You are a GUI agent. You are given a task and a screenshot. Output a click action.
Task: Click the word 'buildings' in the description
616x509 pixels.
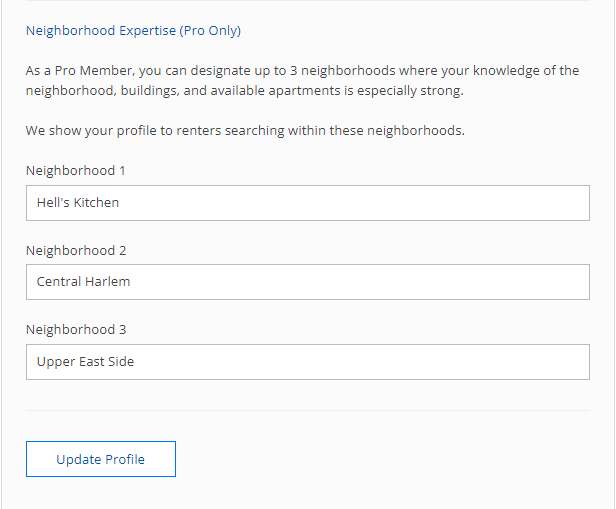pyautogui.click(x=150, y=91)
